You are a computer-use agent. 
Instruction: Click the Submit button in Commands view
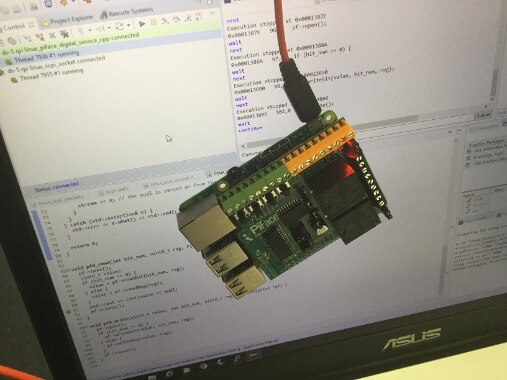[484, 116]
